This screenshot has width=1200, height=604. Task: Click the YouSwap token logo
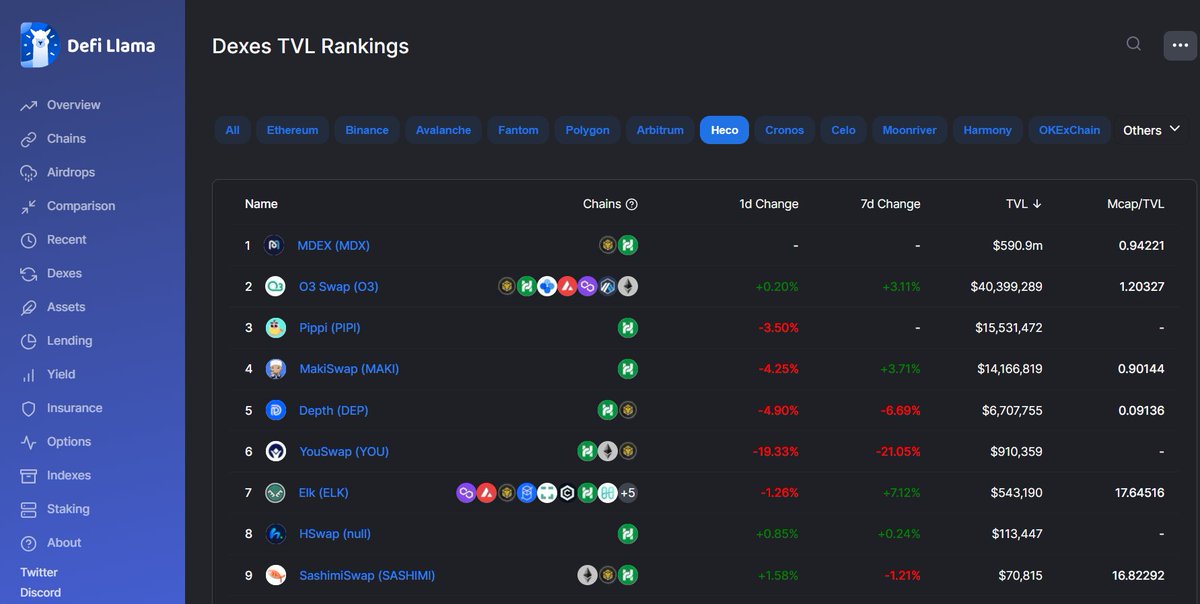point(275,451)
